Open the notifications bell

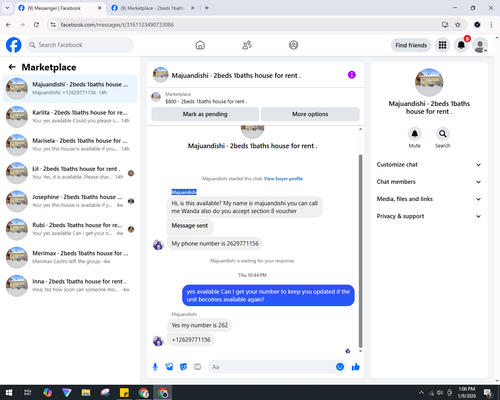coord(461,45)
